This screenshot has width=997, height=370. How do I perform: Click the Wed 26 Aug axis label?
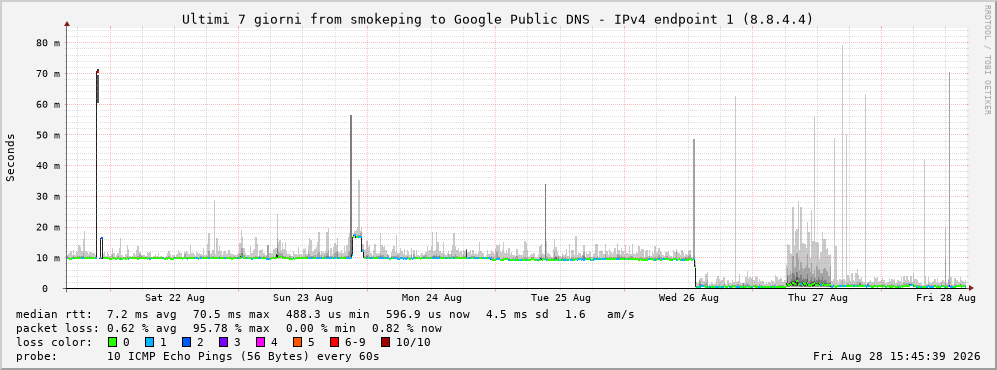coord(688,298)
